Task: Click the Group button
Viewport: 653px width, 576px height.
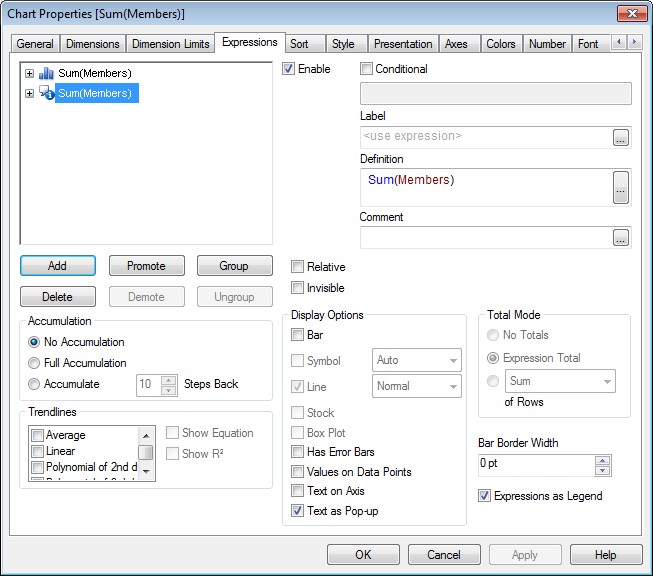Action: click(234, 266)
